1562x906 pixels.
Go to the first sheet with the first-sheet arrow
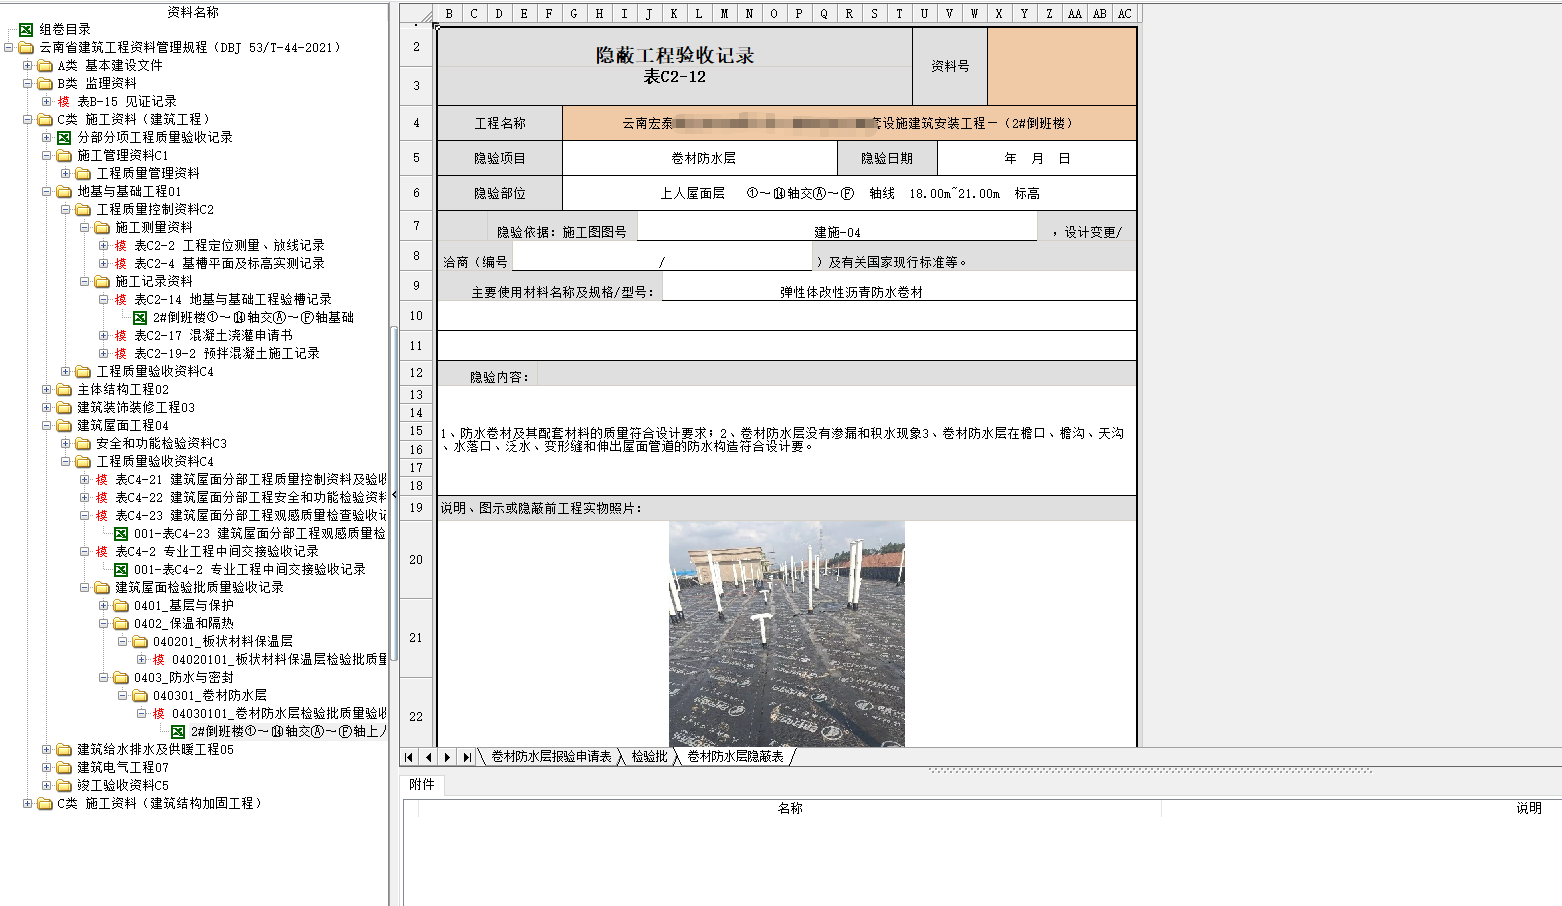[409, 757]
